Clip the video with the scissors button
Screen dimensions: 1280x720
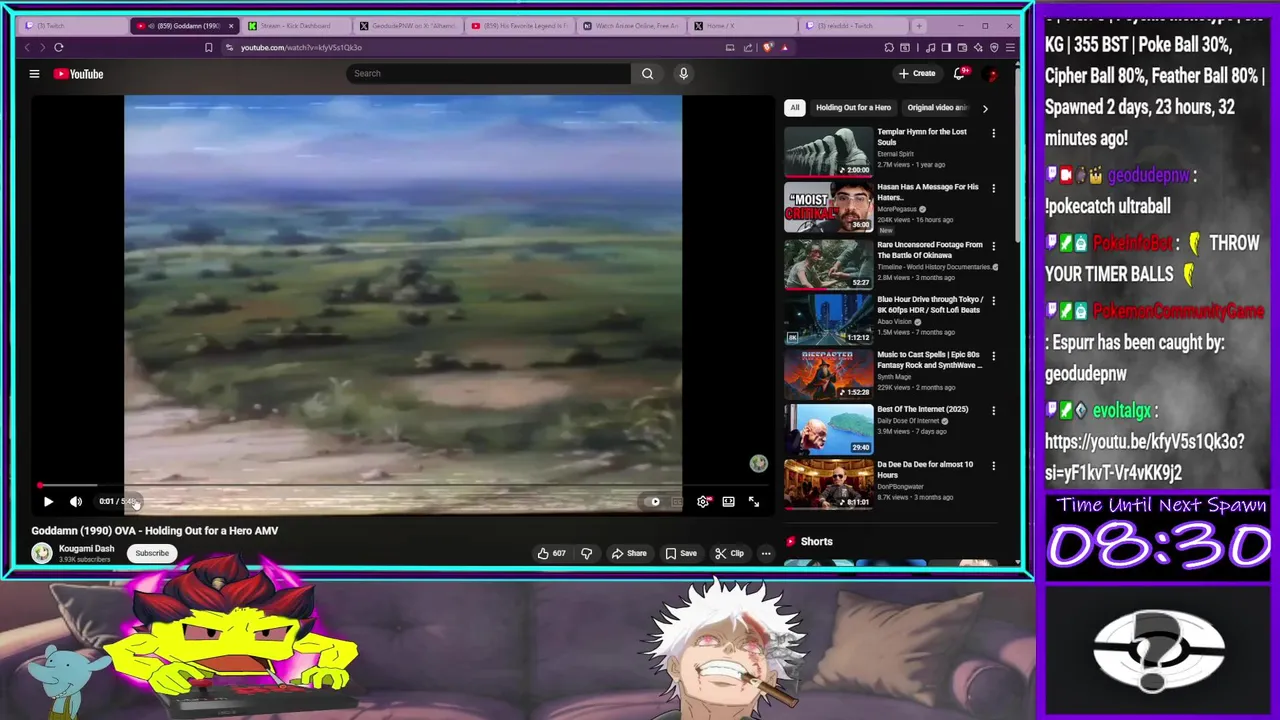[729, 553]
